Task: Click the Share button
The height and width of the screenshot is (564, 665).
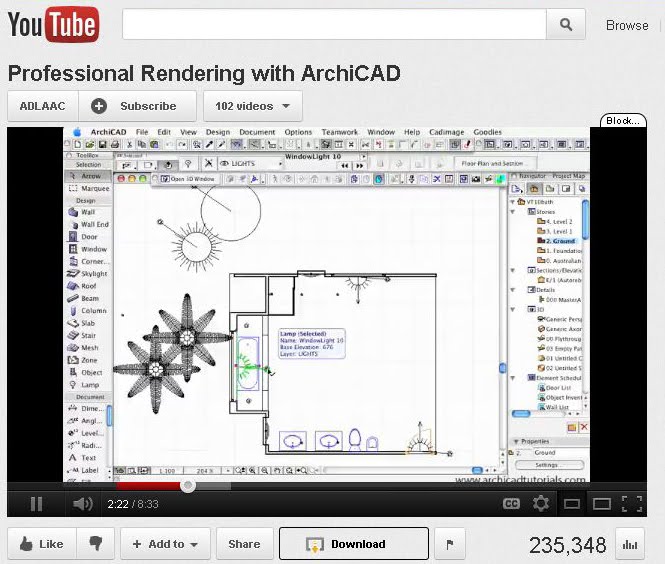Action: [244, 544]
